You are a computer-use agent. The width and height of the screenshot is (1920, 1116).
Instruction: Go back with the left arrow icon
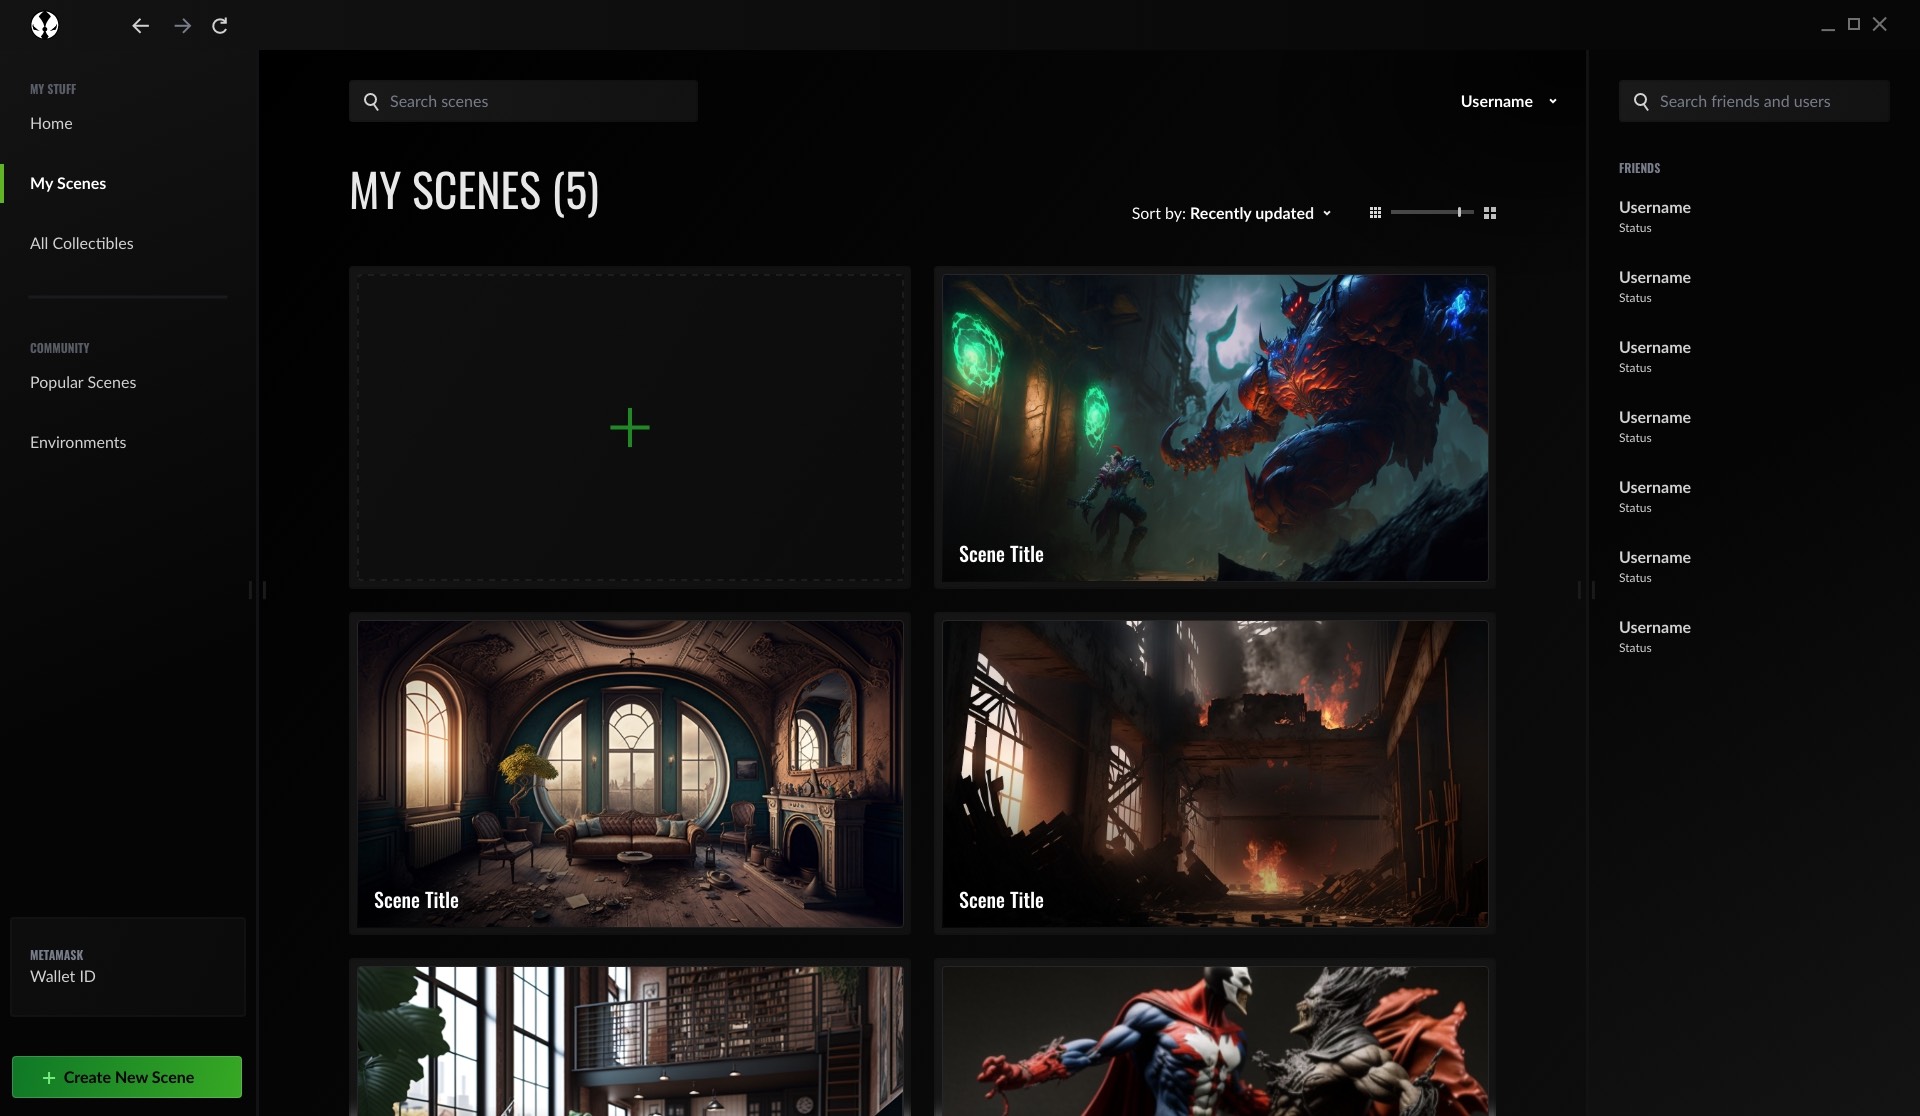click(x=140, y=26)
